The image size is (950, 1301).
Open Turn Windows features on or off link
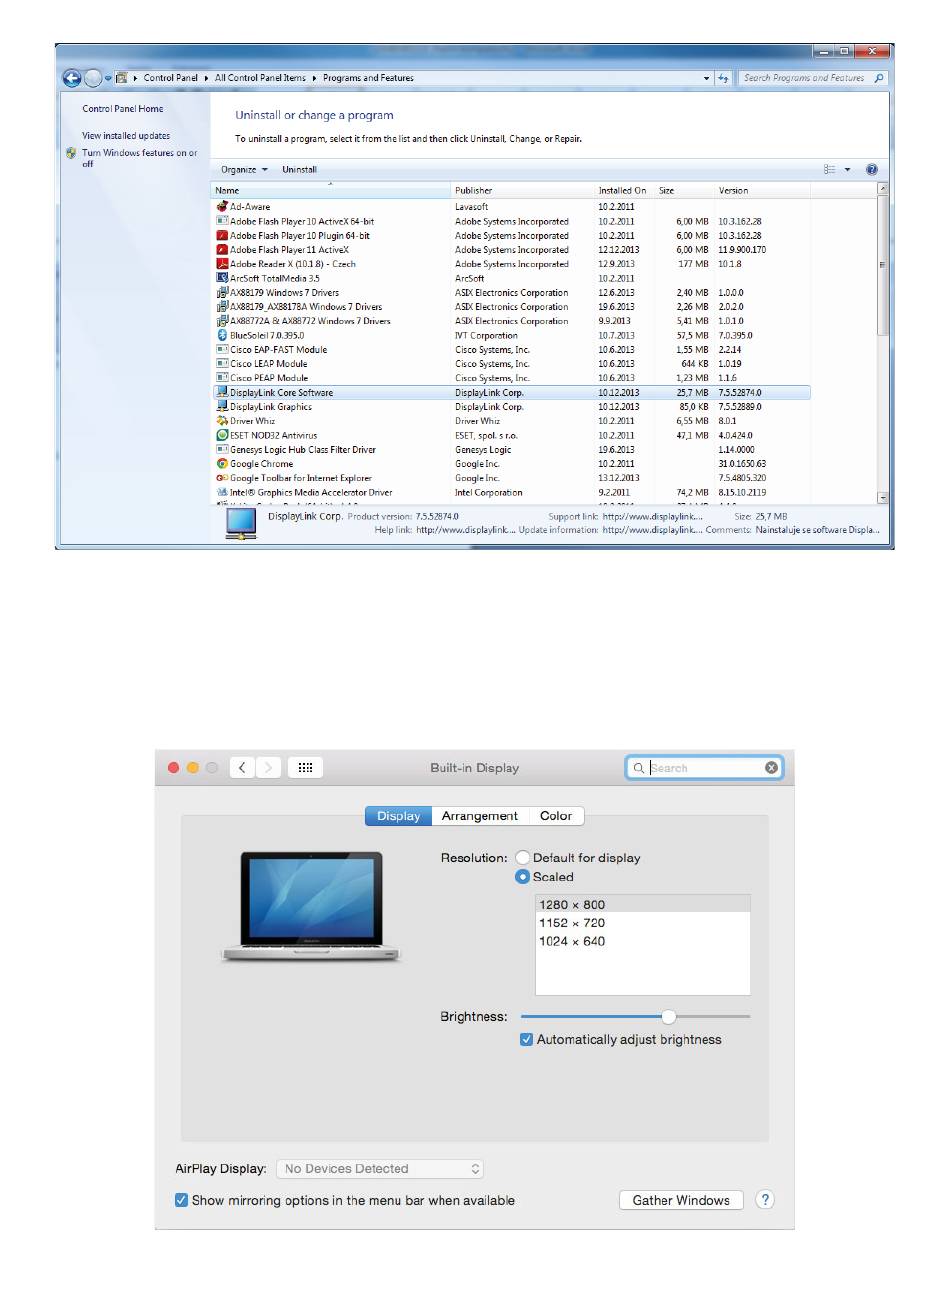click(139, 158)
